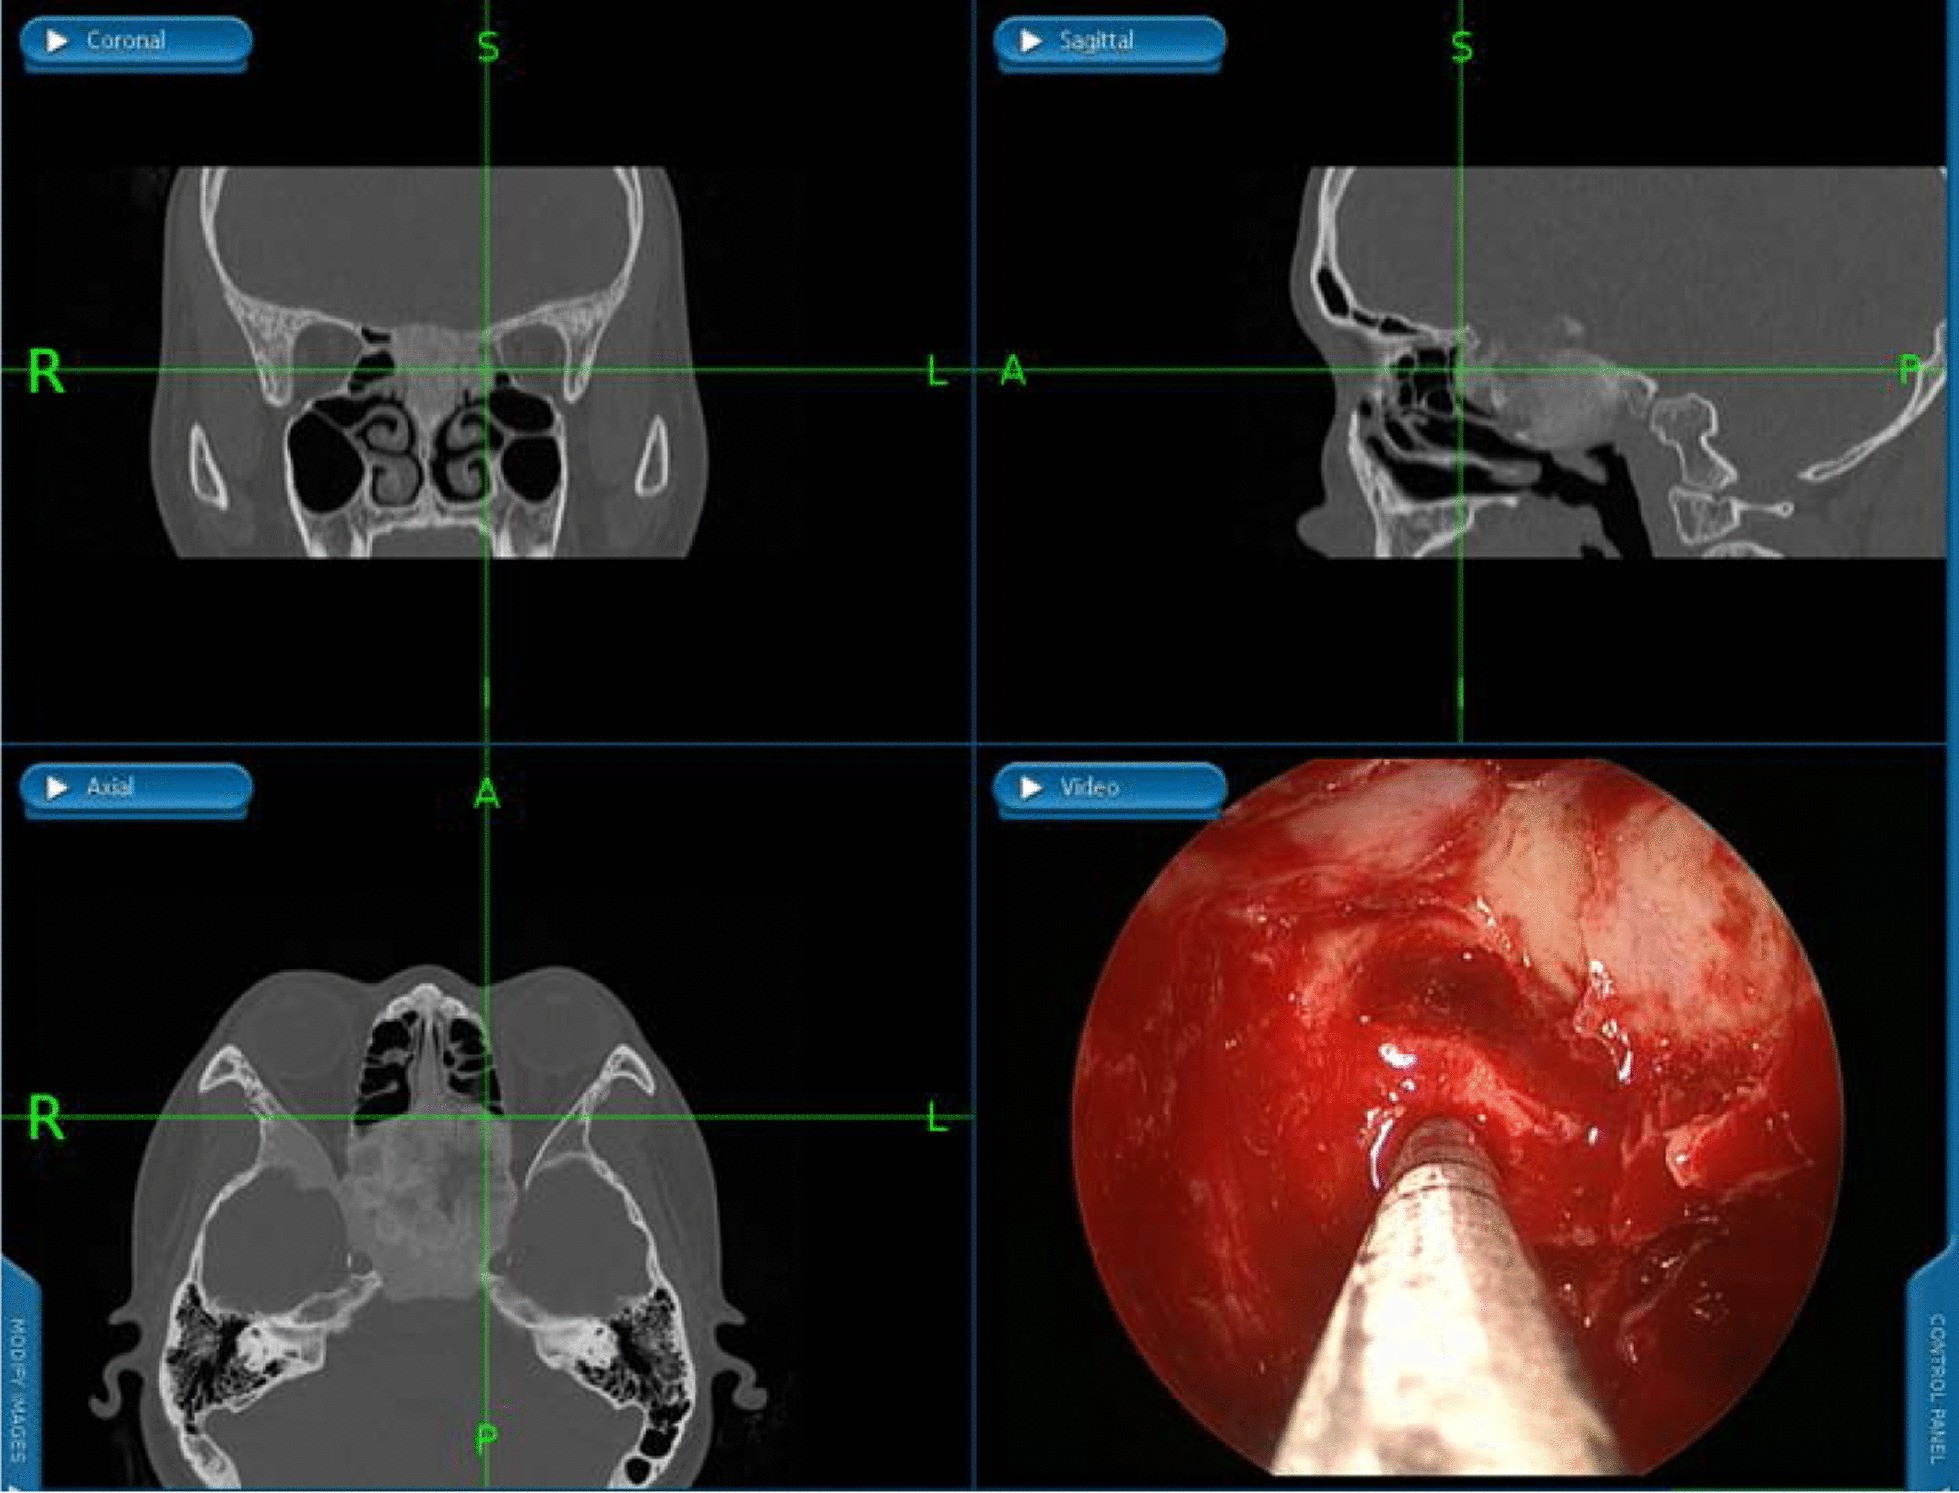1959x1493 pixels.
Task: Click the A label in sagittal view
Action: (1013, 371)
